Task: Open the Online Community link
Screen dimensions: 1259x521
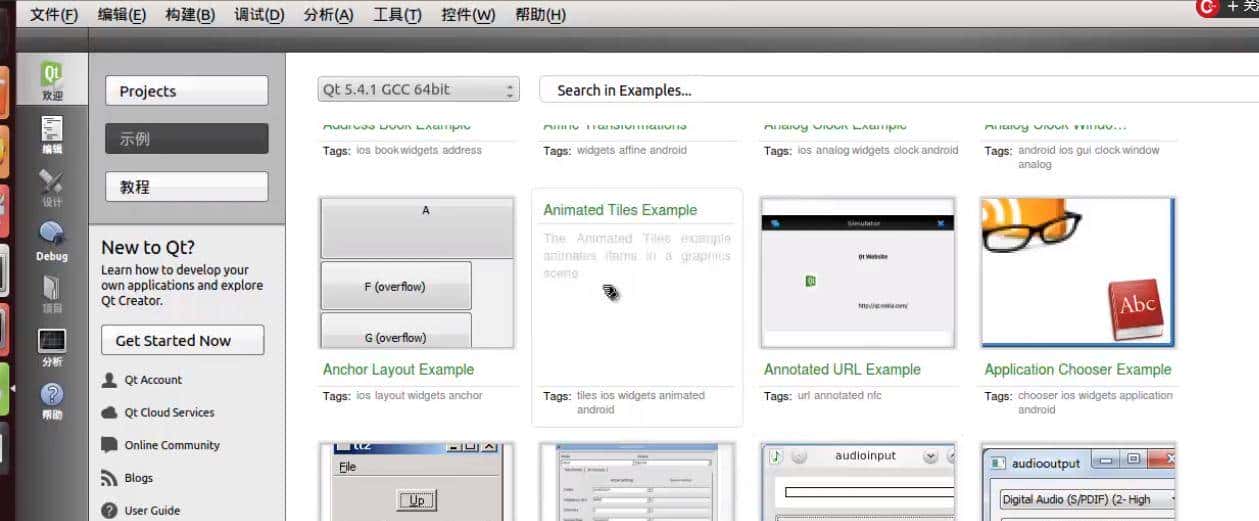Action: click(172, 445)
